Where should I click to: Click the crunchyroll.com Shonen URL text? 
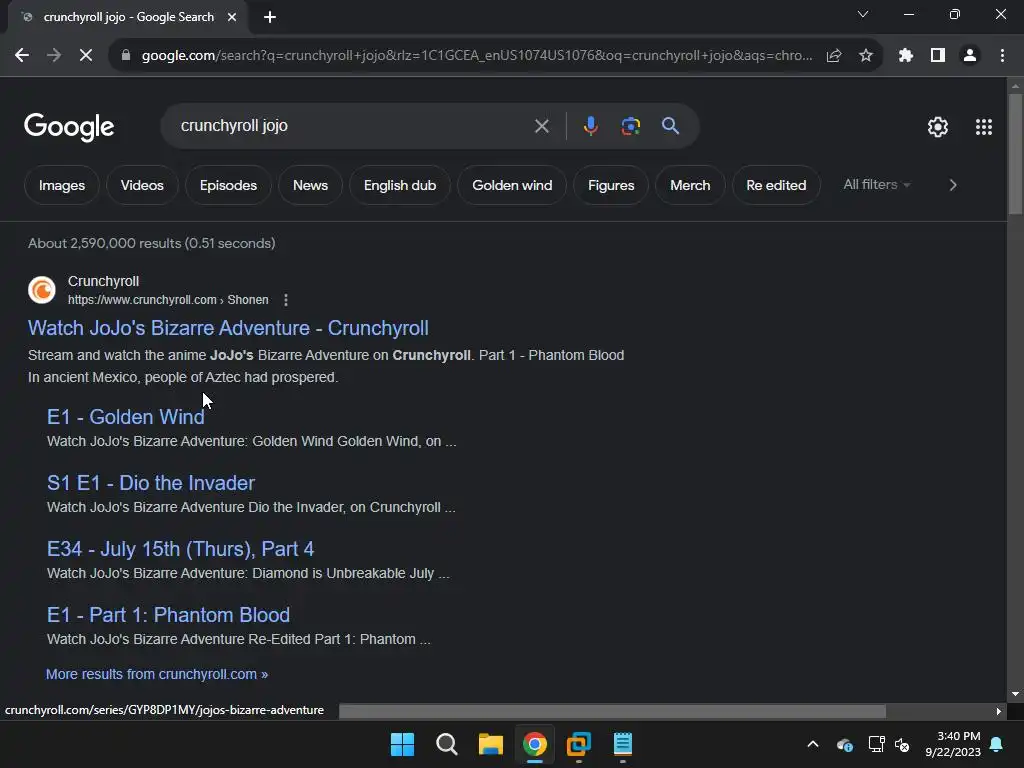pyautogui.click(x=168, y=300)
